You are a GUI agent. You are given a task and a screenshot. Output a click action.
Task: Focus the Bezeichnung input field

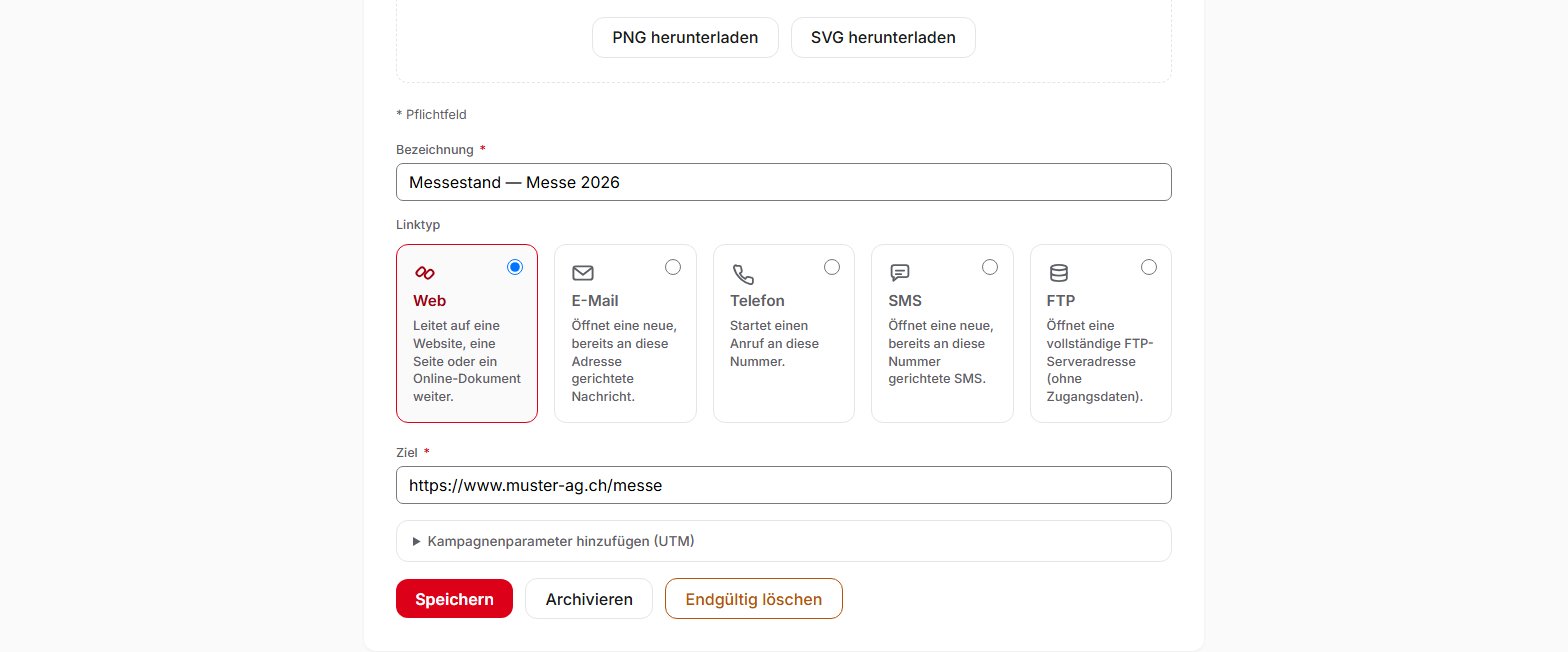point(784,182)
